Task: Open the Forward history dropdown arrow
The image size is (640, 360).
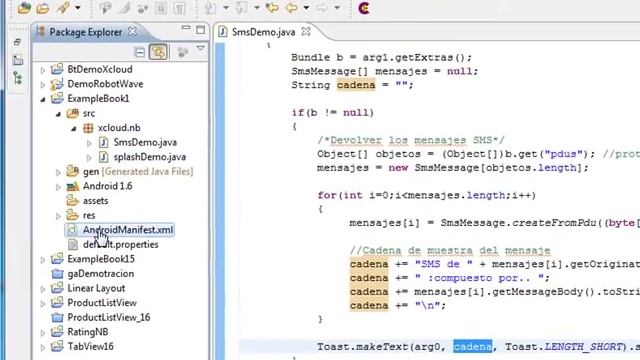Action: point(337,8)
